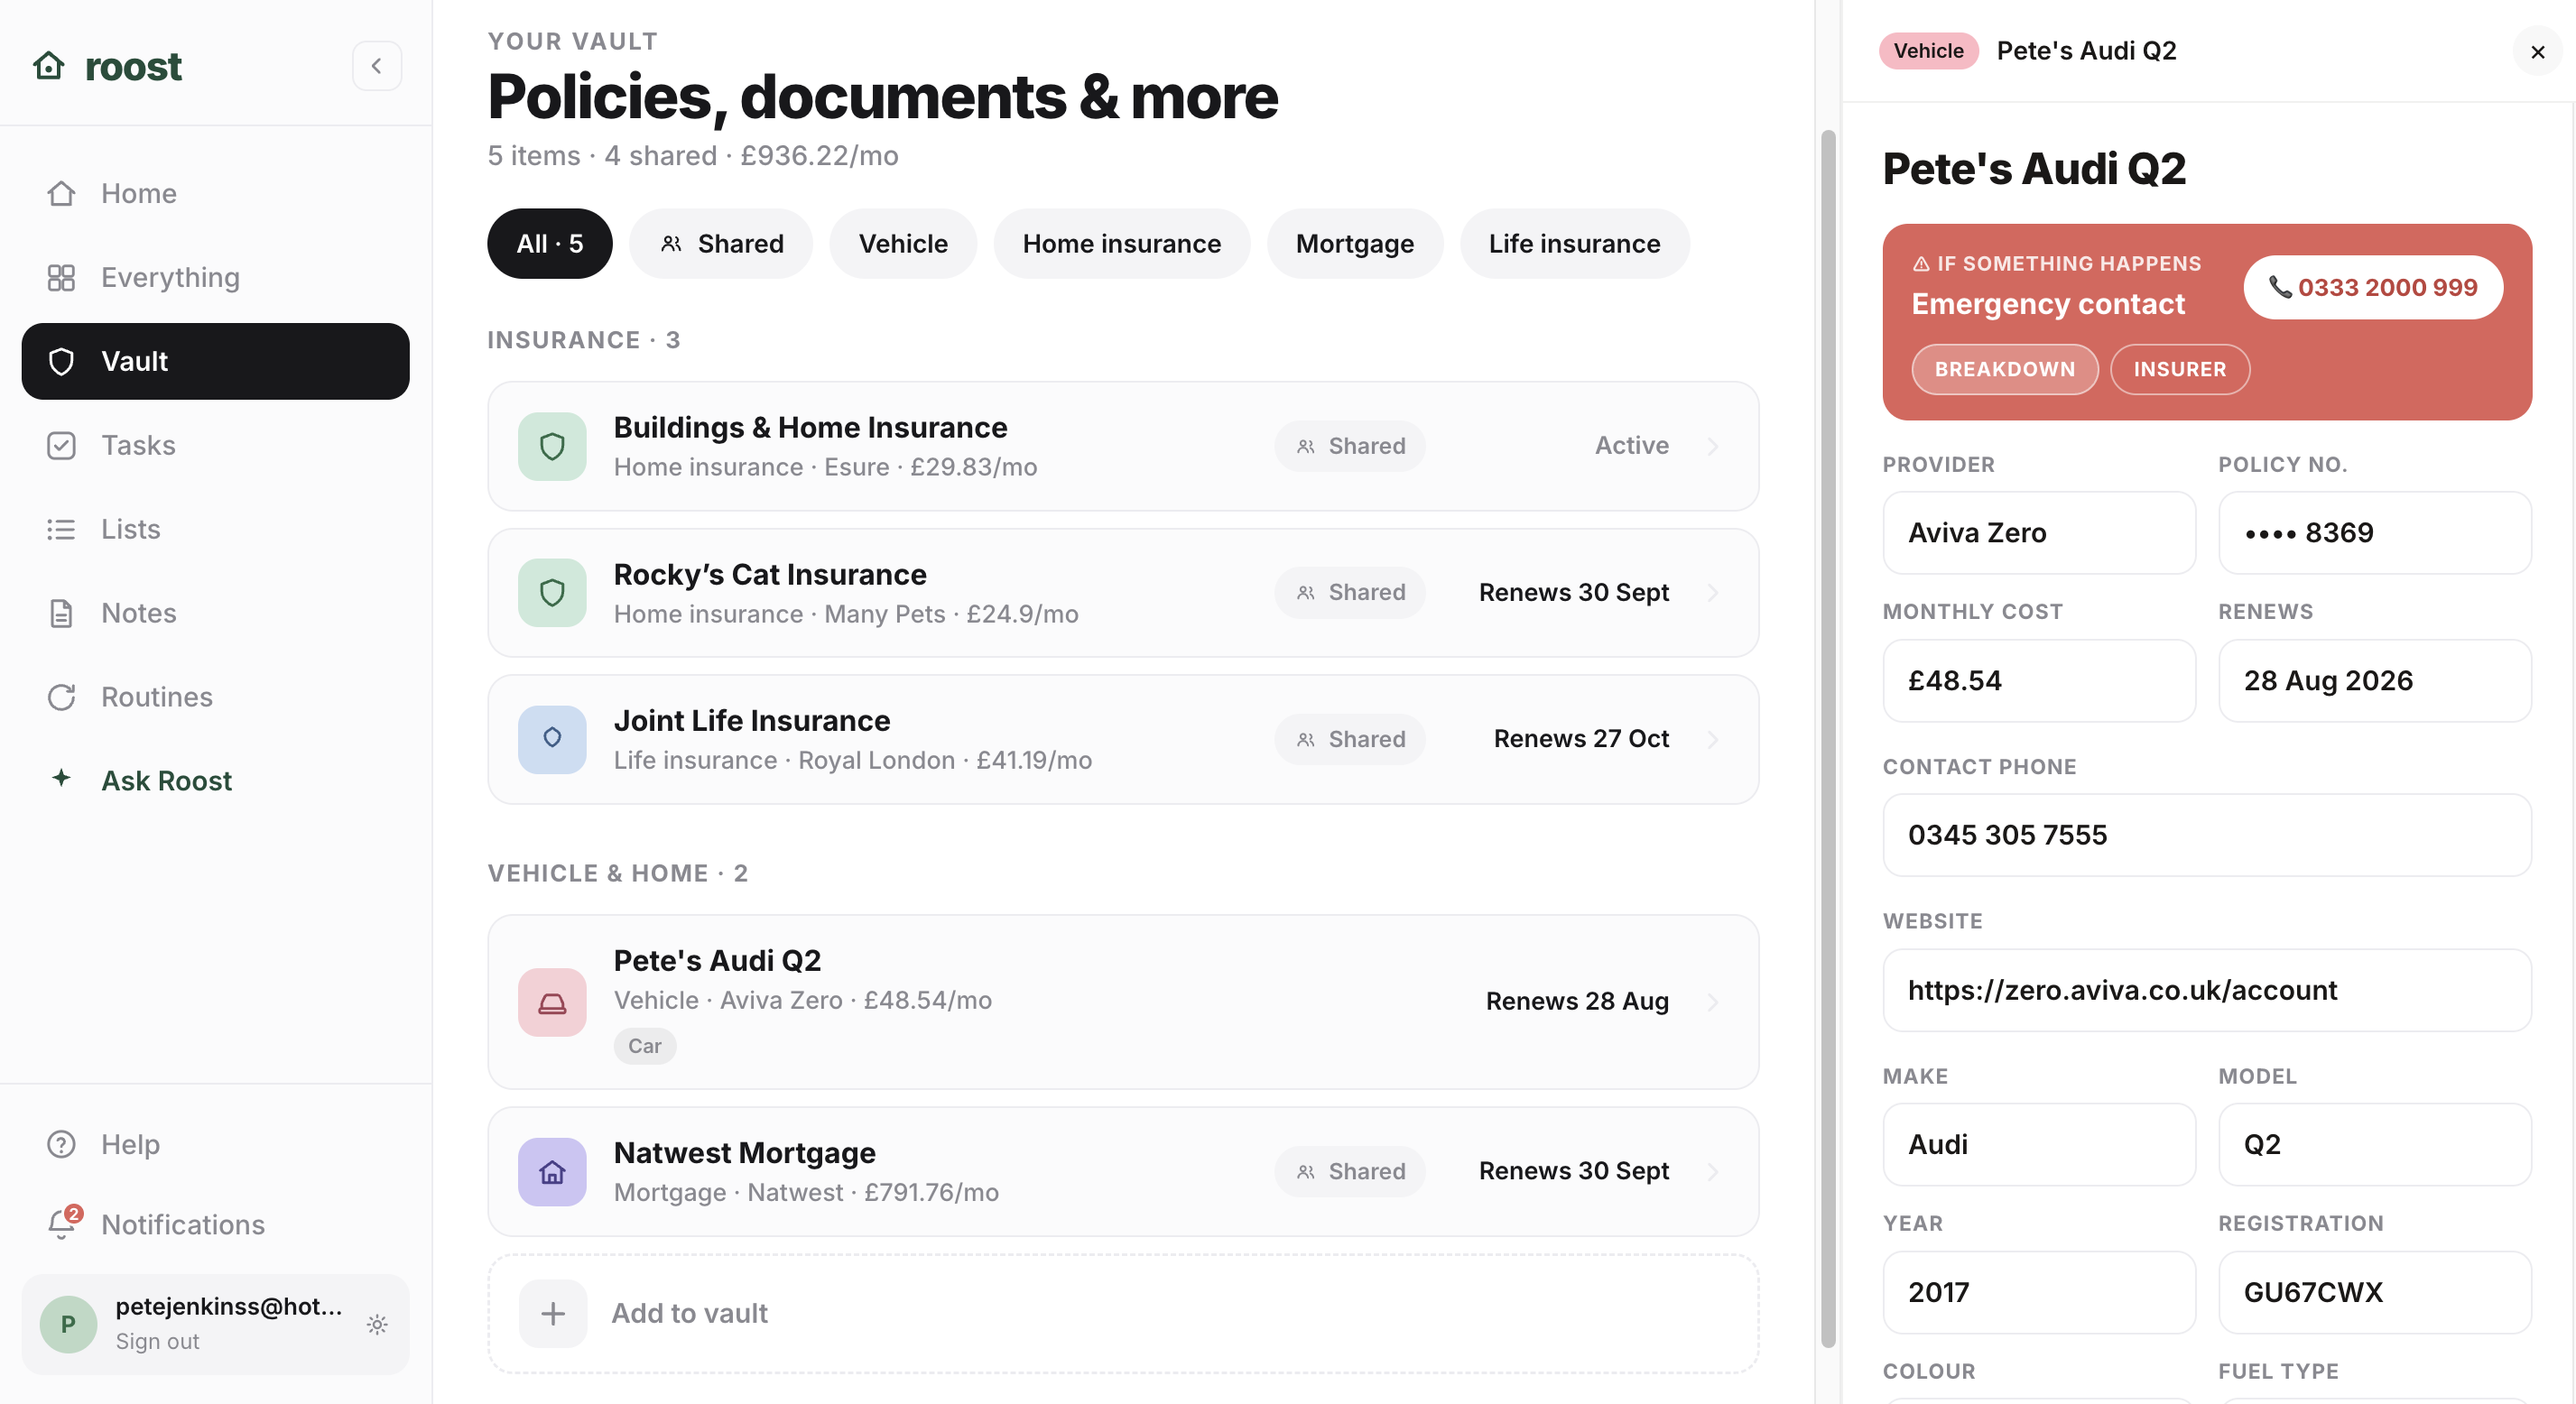Click the vault list vertical scrollbar
The width and height of the screenshot is (2576, 1404).
pos(1828,738)
